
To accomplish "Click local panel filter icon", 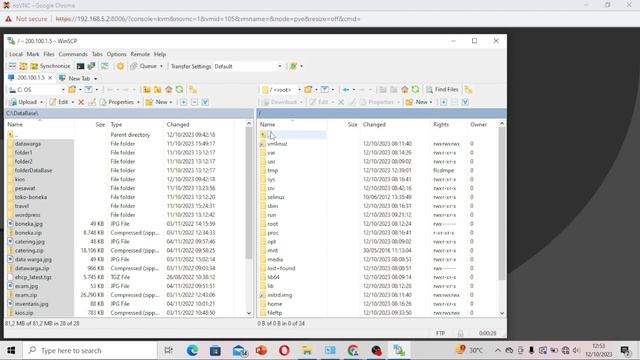I will point(89,90).
